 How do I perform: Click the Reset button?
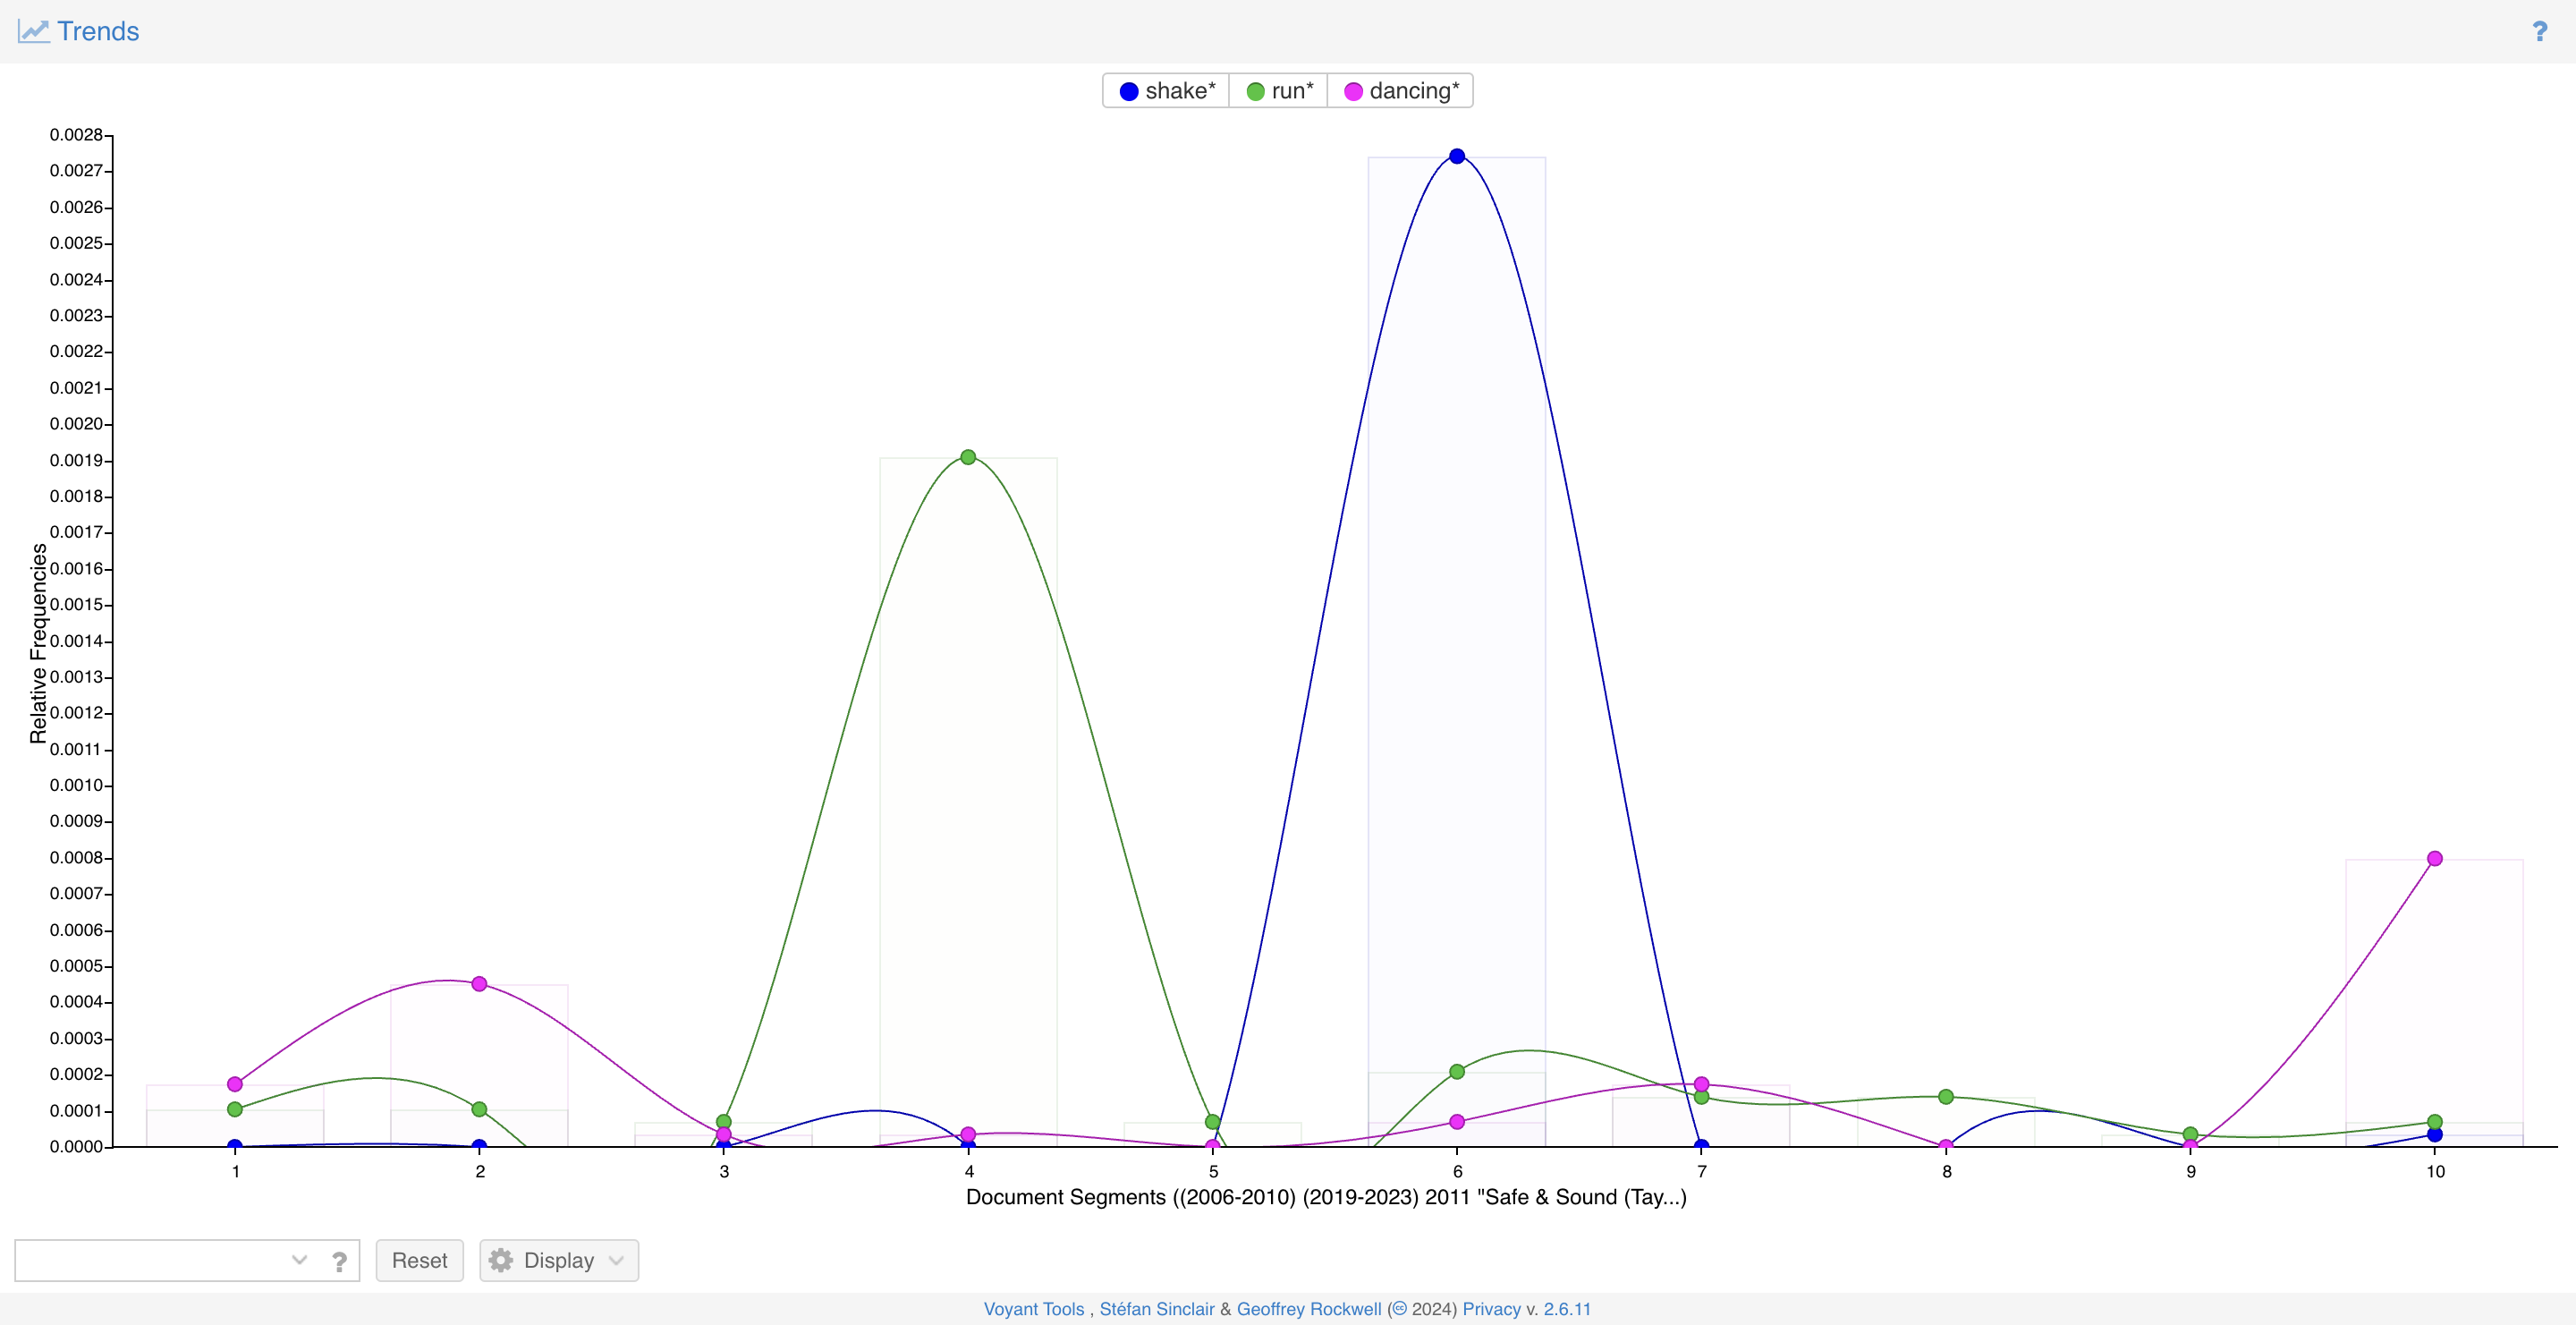pos(419,1260)
